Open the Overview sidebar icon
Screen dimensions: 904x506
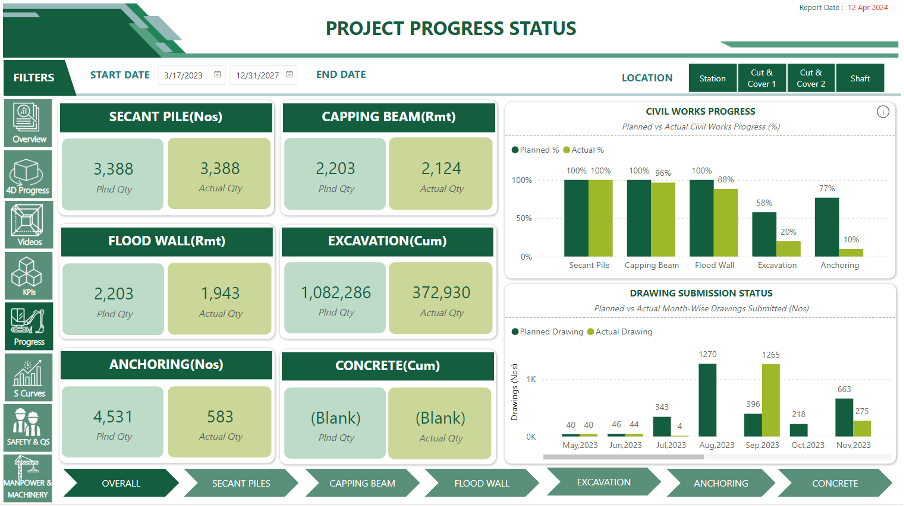click(x=29, y=123)
